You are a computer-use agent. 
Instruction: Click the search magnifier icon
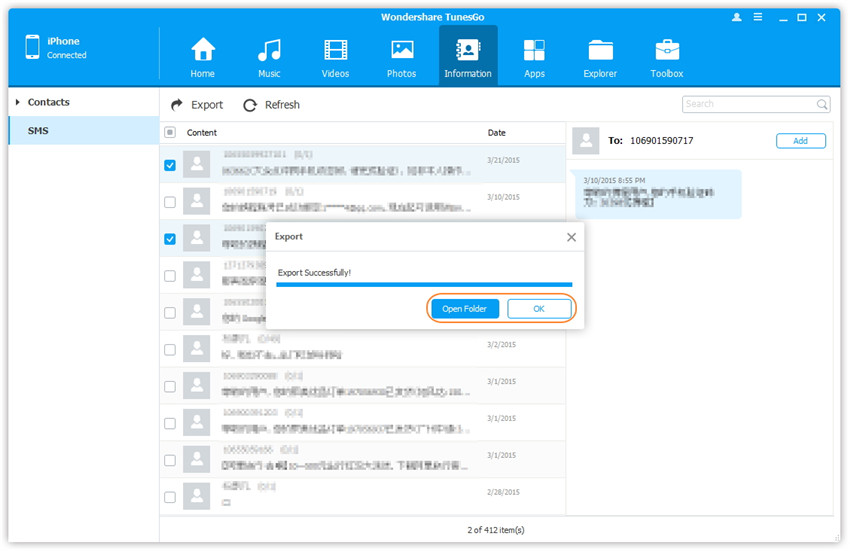click(822, 104)
